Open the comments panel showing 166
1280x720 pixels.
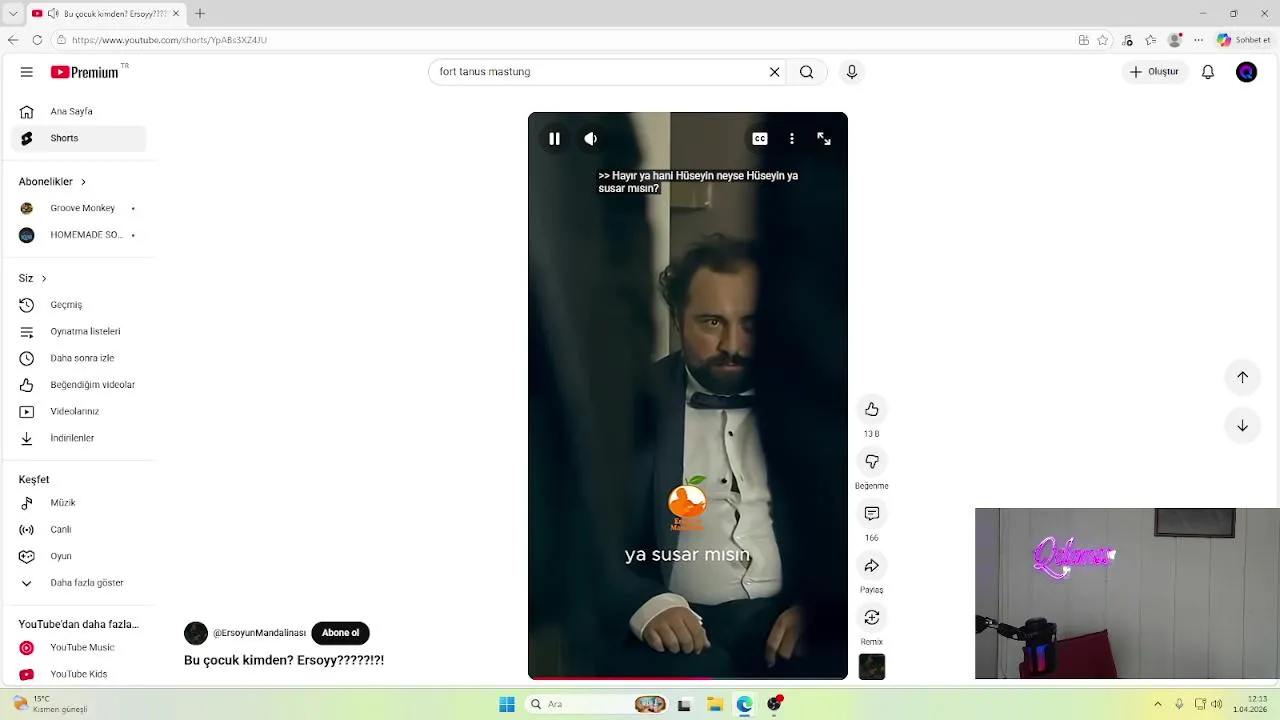(872, 513)
